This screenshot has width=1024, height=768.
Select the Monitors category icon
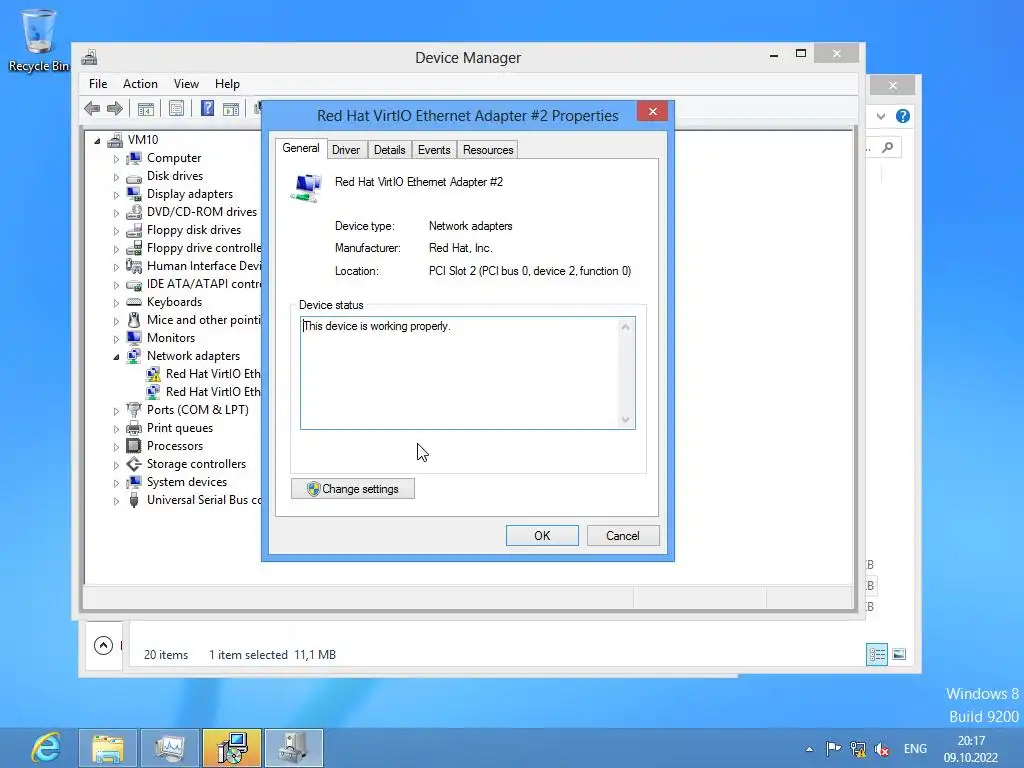click(x=134, y=338)
